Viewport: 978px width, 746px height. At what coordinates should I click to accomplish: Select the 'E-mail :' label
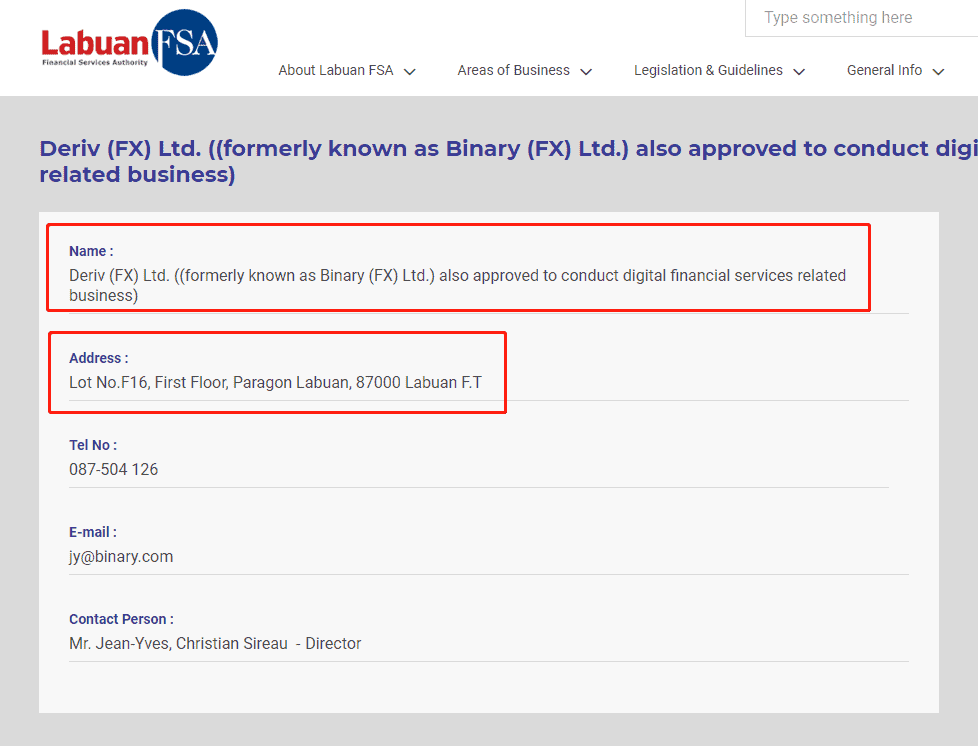93,532
